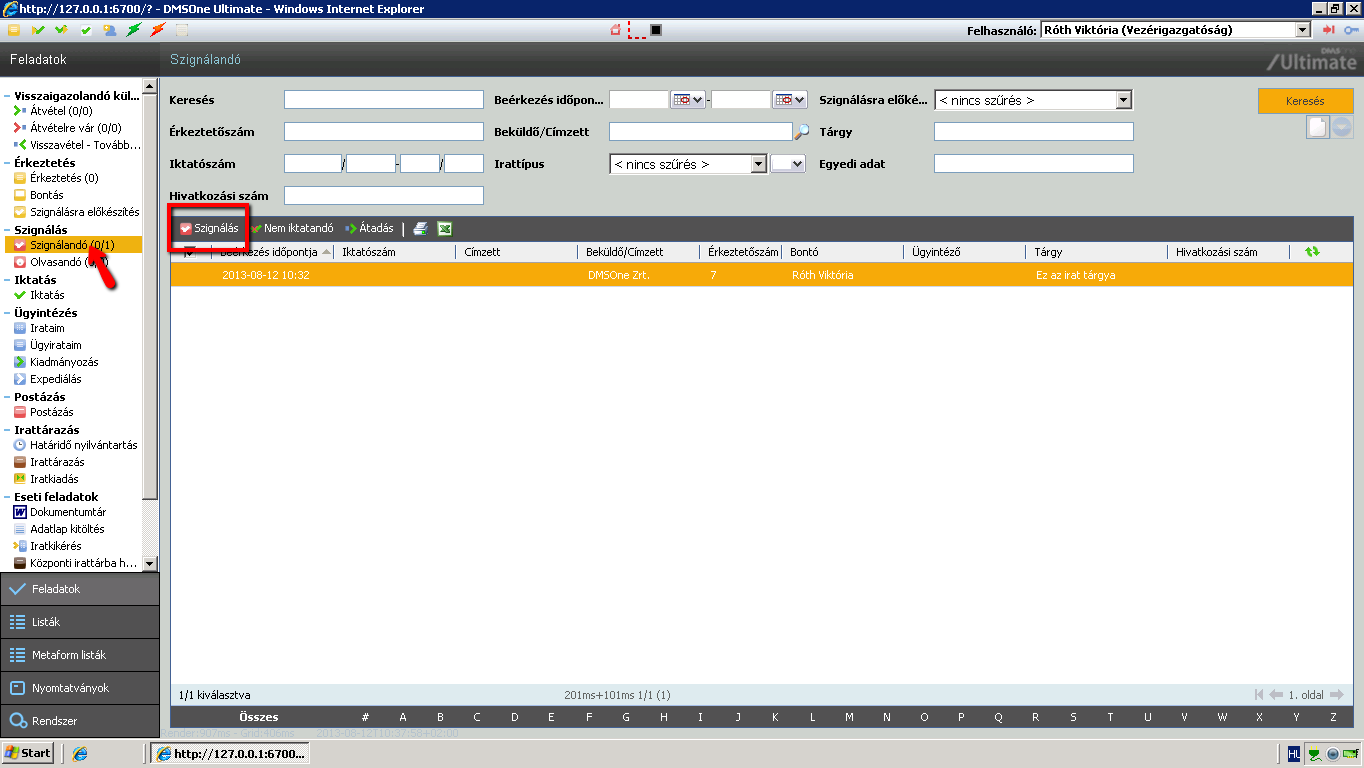Go to next page using pager arrow
Viewport: 1364px width, 768px height.
coord(1336,695)
